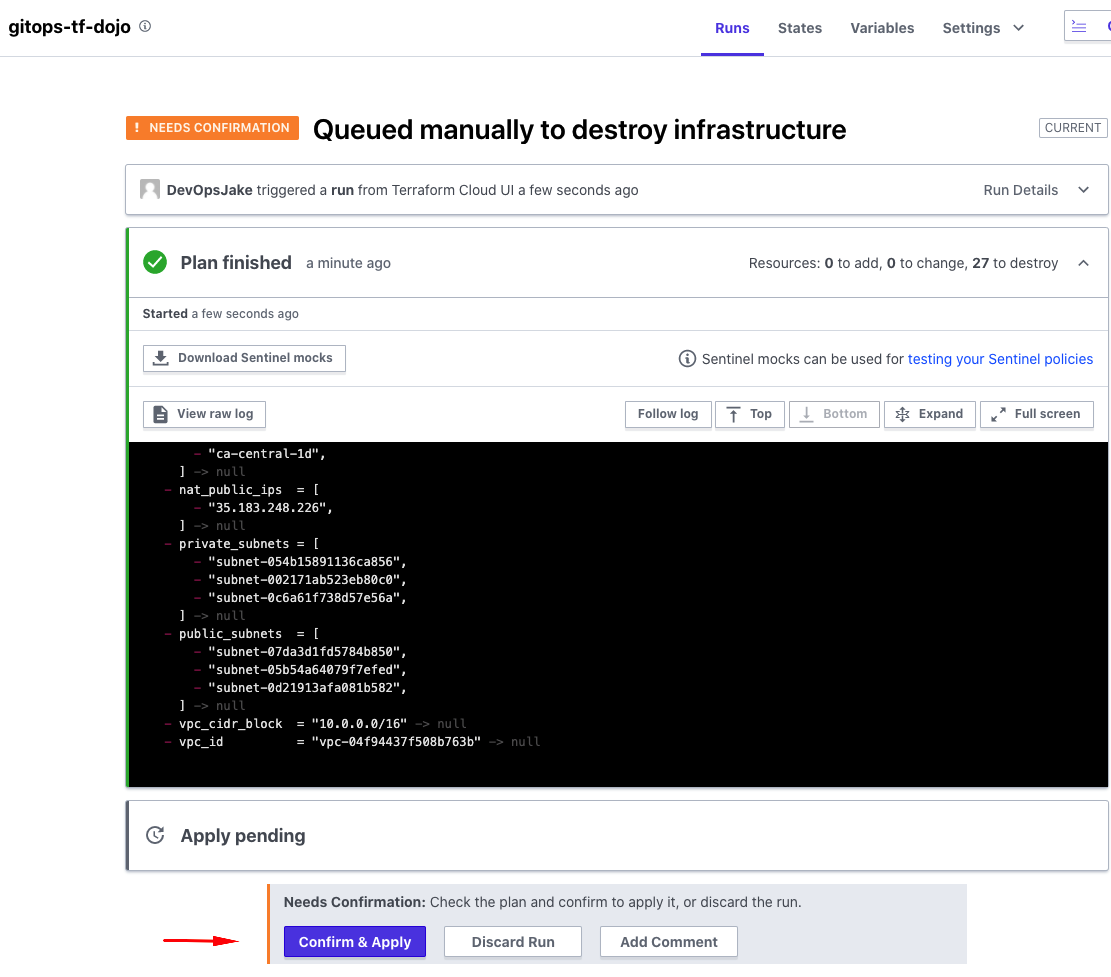Screen dimensions: 1111x977
Task: Expand the log viewer
Action: [x=929, y=414]
